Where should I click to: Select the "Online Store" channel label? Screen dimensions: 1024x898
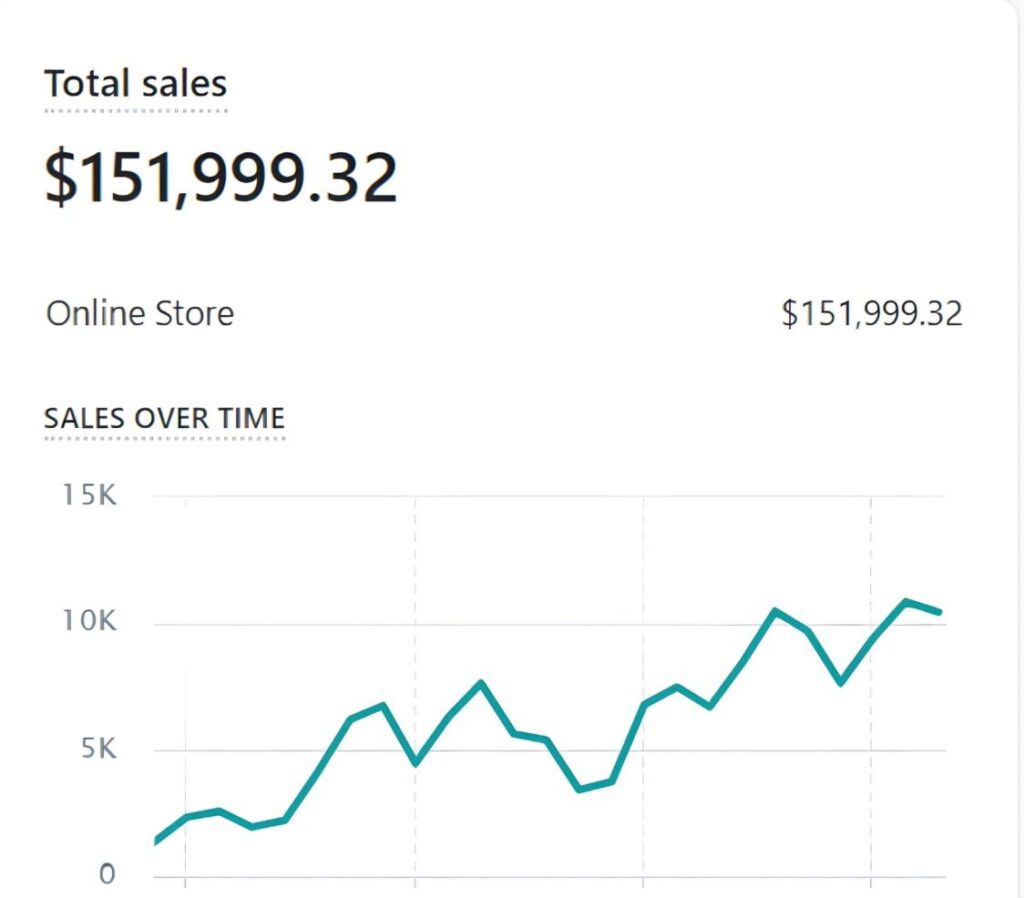(140, 314)
